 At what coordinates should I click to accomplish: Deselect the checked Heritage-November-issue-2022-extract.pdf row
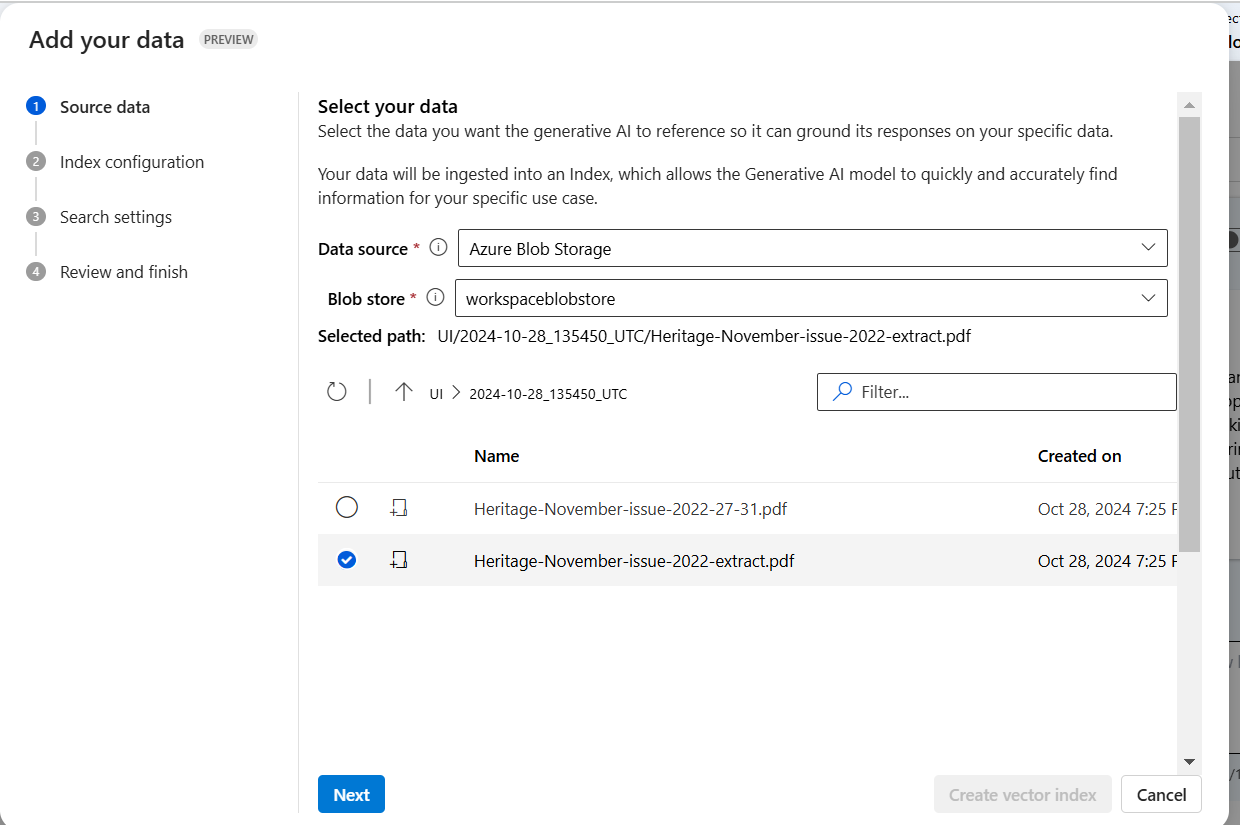346,560
